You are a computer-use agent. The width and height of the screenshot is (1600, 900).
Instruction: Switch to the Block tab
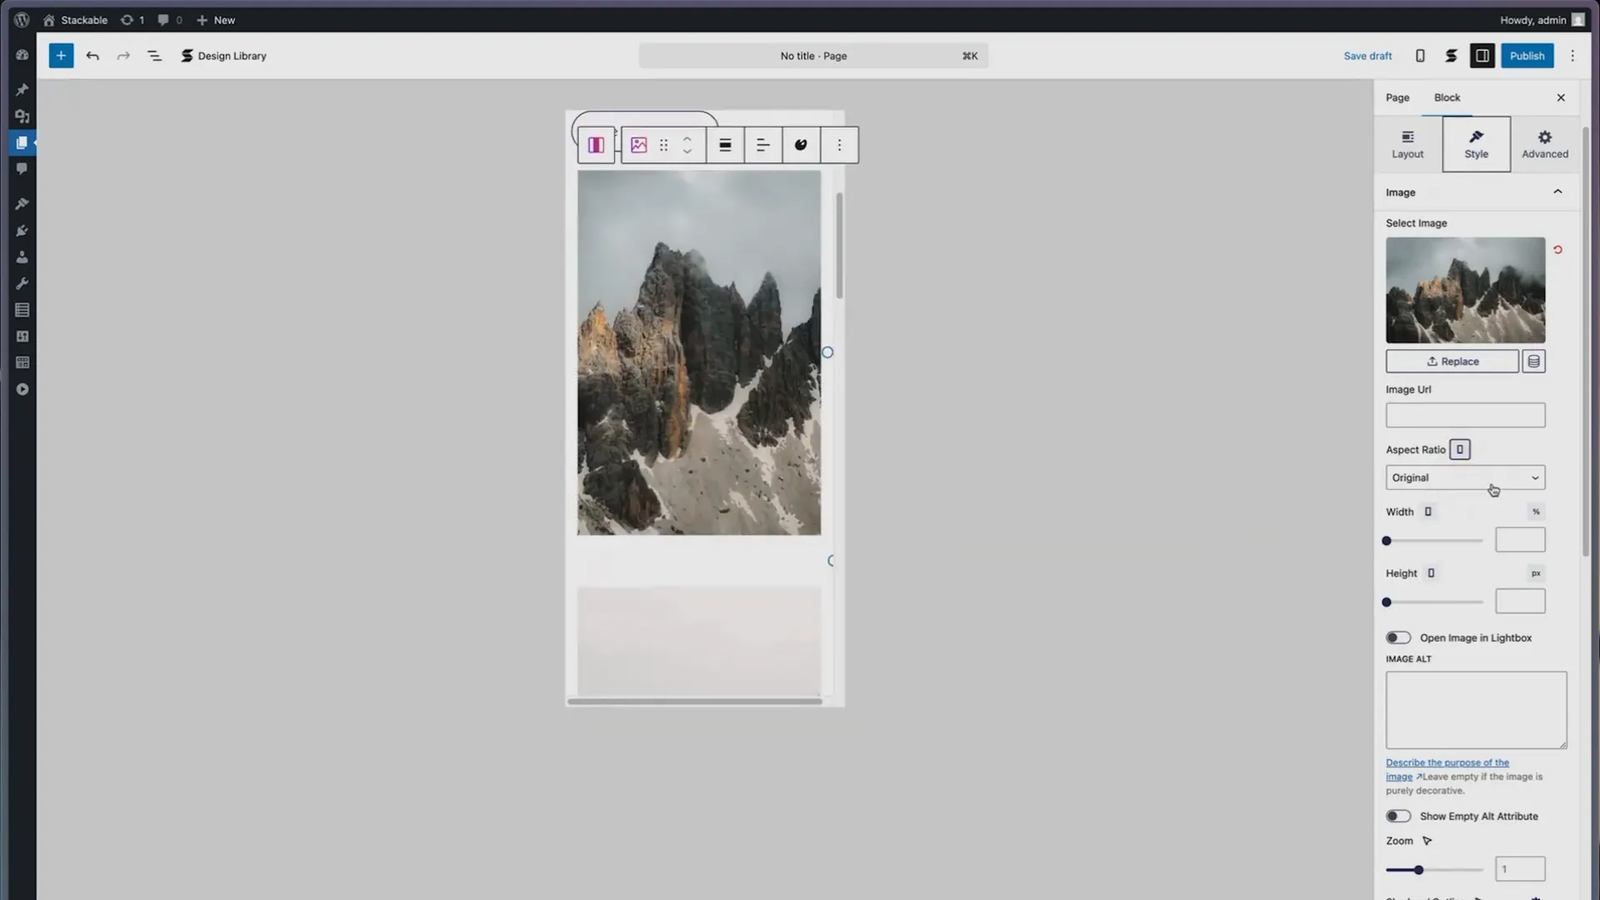pyautogui.click(x=1447, y=98)
